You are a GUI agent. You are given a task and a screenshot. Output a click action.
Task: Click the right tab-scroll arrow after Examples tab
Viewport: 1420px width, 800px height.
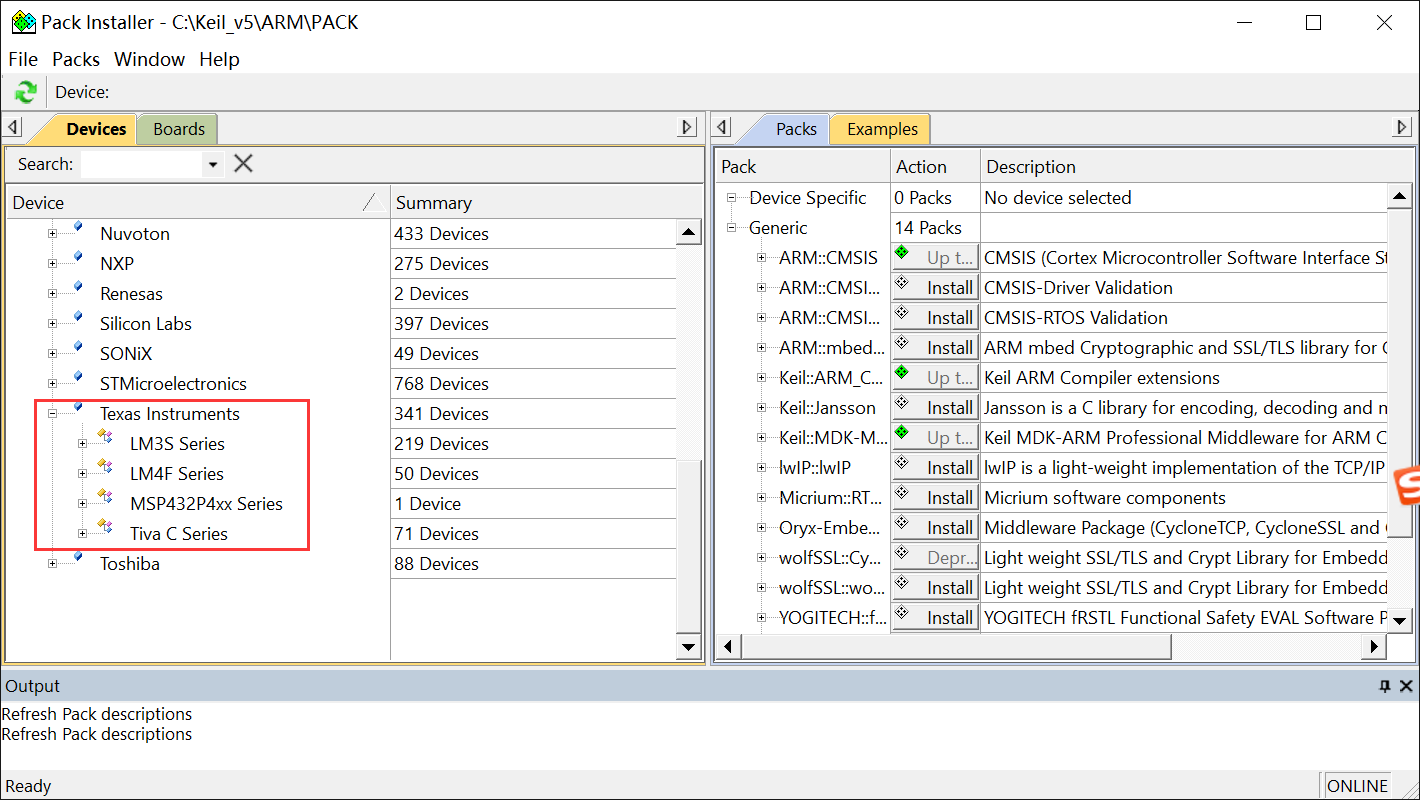click(1402, 128)
